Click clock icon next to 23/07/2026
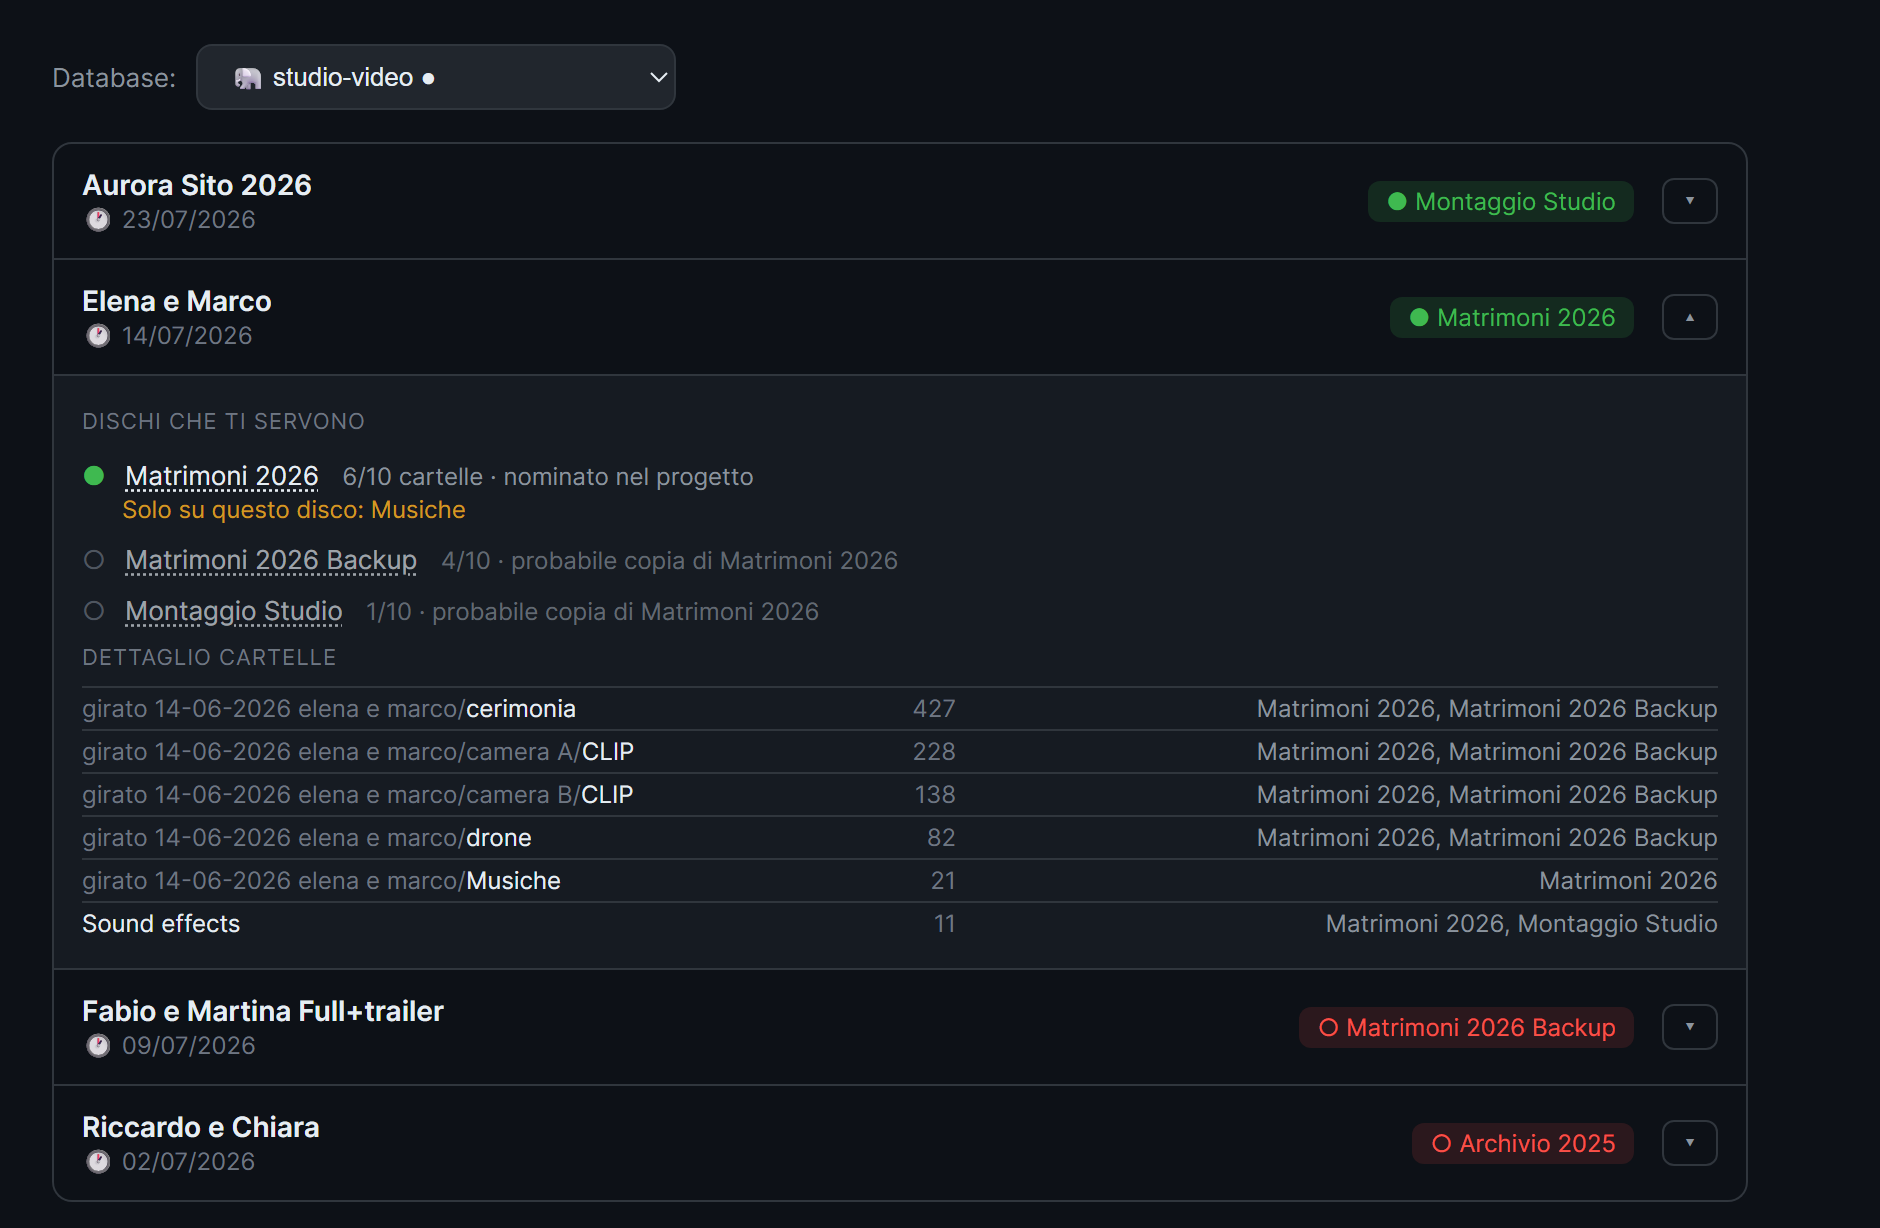 tap(98, 220)
